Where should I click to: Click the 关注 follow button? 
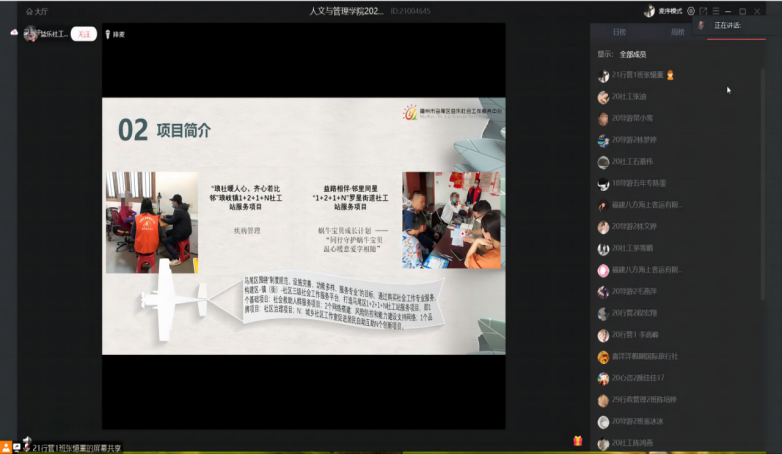point(83,34)
